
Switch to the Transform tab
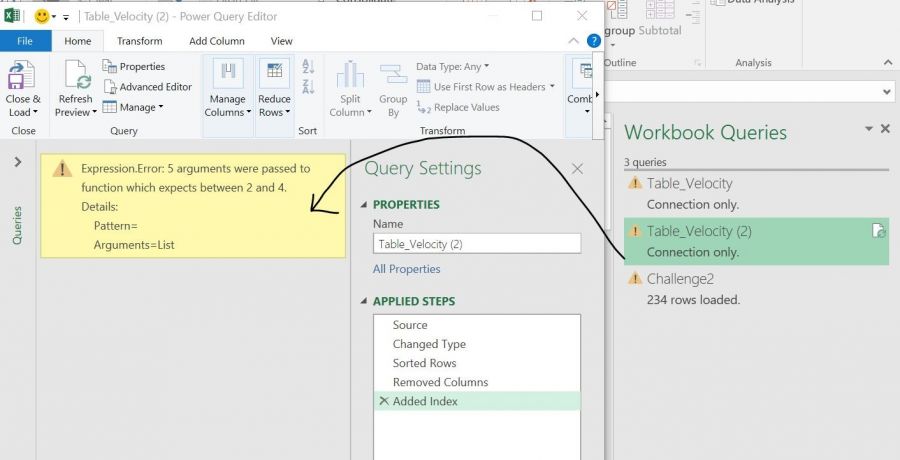[x=139, y=41]
